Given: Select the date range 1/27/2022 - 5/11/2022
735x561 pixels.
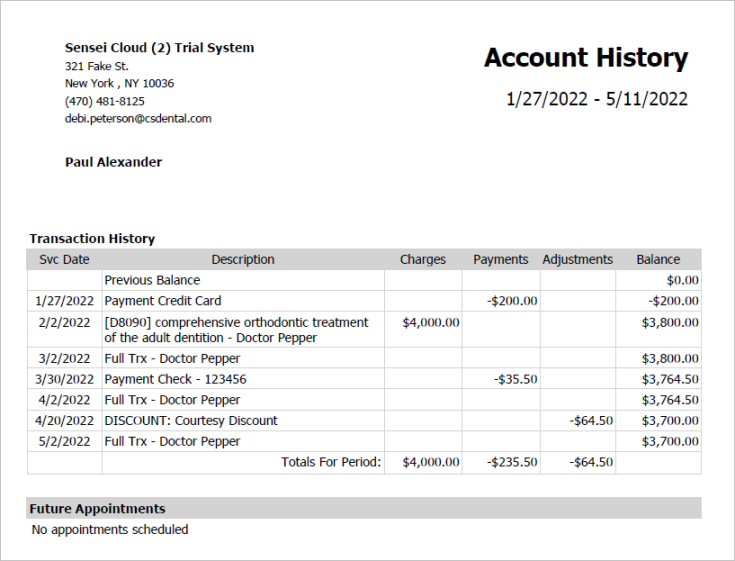Looking at the screenshot, I should [597, 99].
